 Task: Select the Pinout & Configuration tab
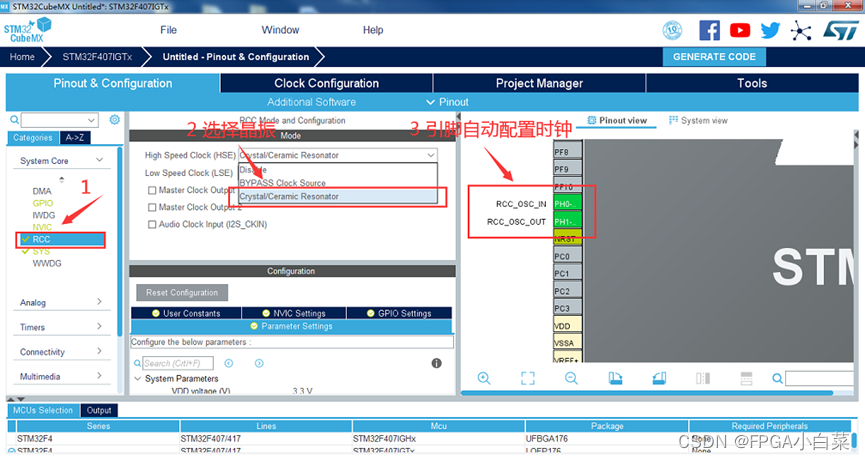pyautogui.click(x=113, y=83)
